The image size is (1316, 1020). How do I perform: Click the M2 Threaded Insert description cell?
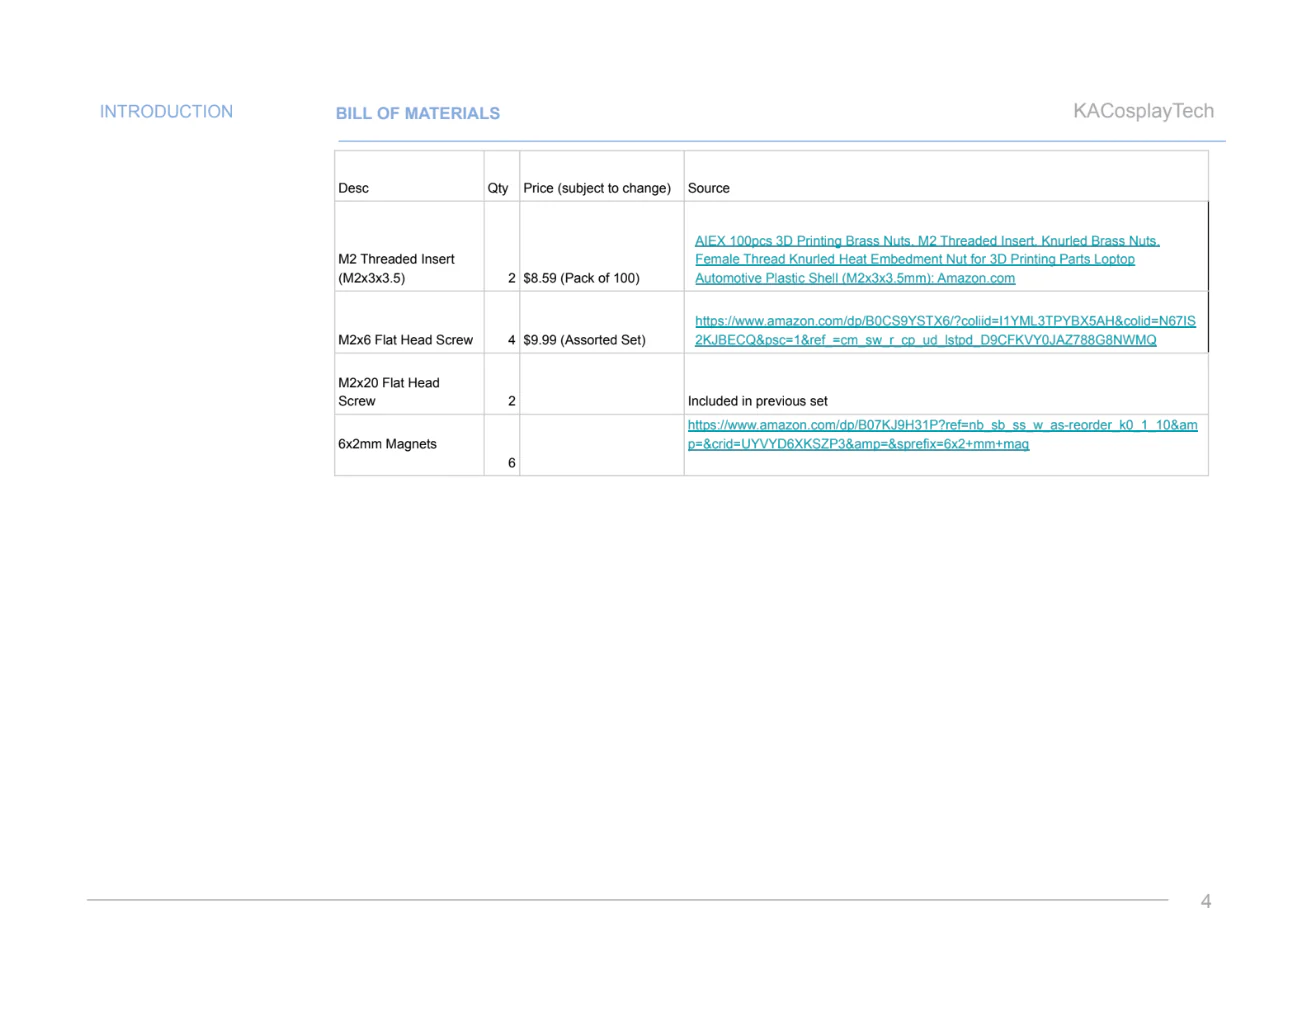[x=409, y=247]
